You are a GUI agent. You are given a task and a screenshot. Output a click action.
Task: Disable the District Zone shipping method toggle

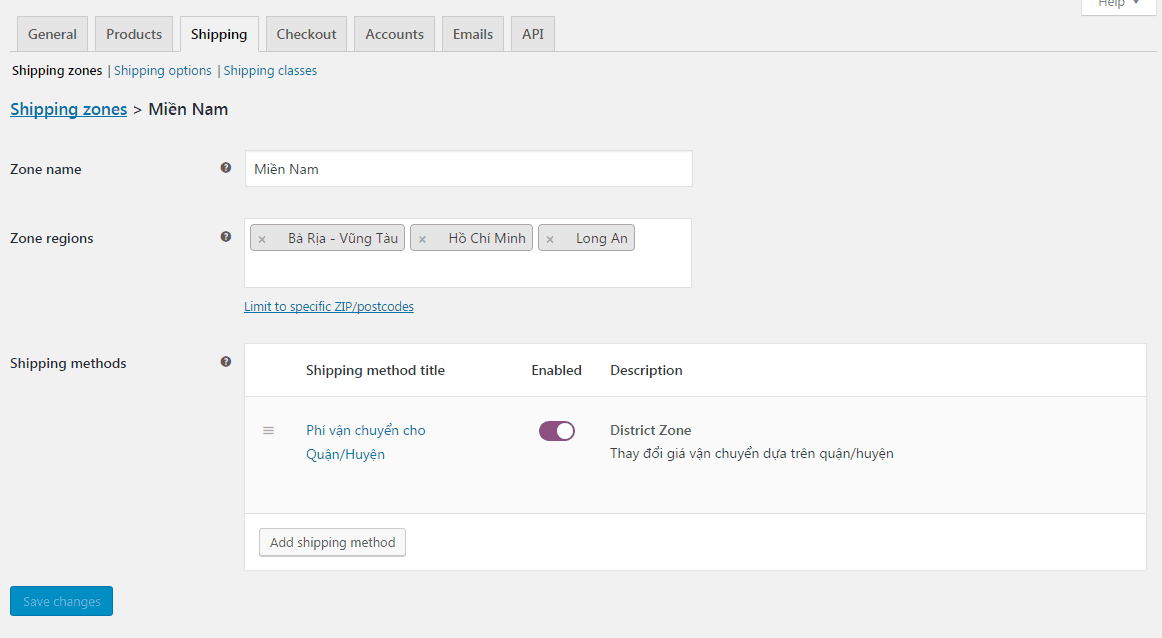pyautogui.click(x=557, y=431)
